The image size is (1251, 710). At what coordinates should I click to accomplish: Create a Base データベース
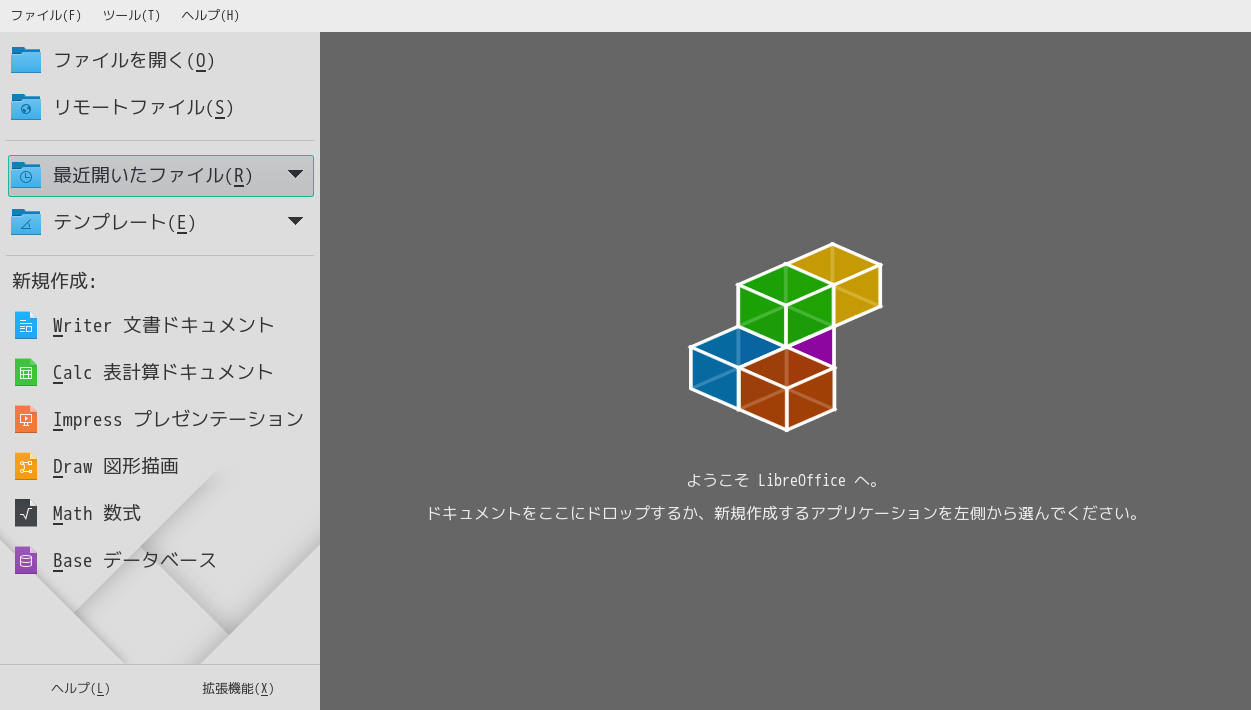click(135, 560)
